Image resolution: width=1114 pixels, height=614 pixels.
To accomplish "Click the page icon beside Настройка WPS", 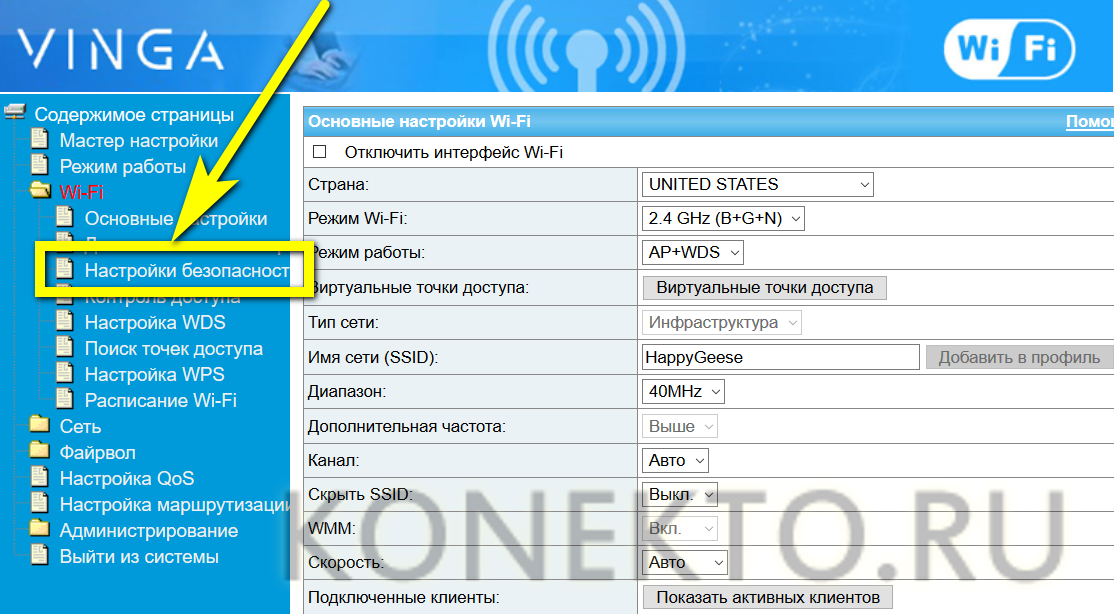I will (x=65, y=373).
